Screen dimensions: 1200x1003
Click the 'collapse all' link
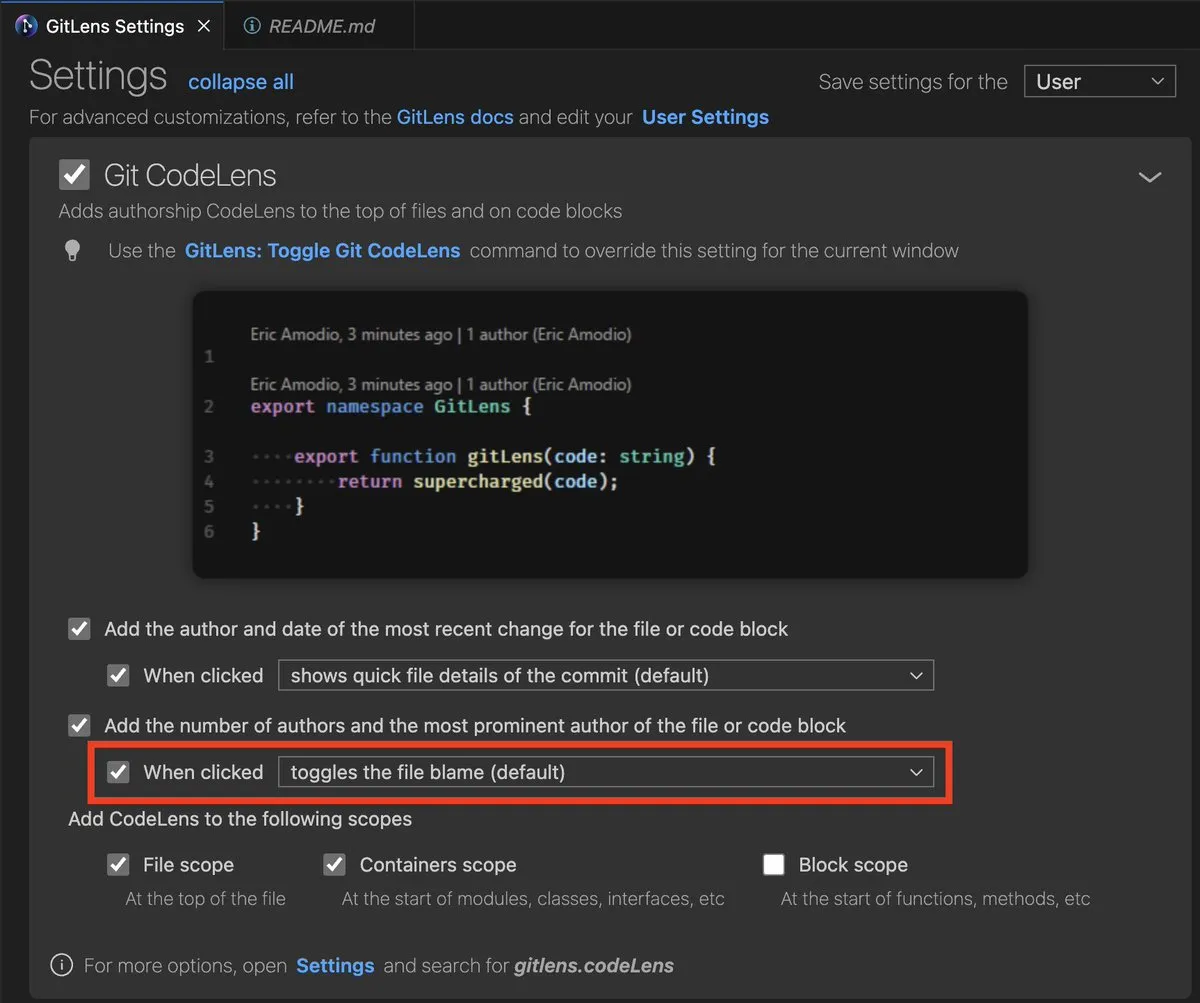[x=240, y=82]
